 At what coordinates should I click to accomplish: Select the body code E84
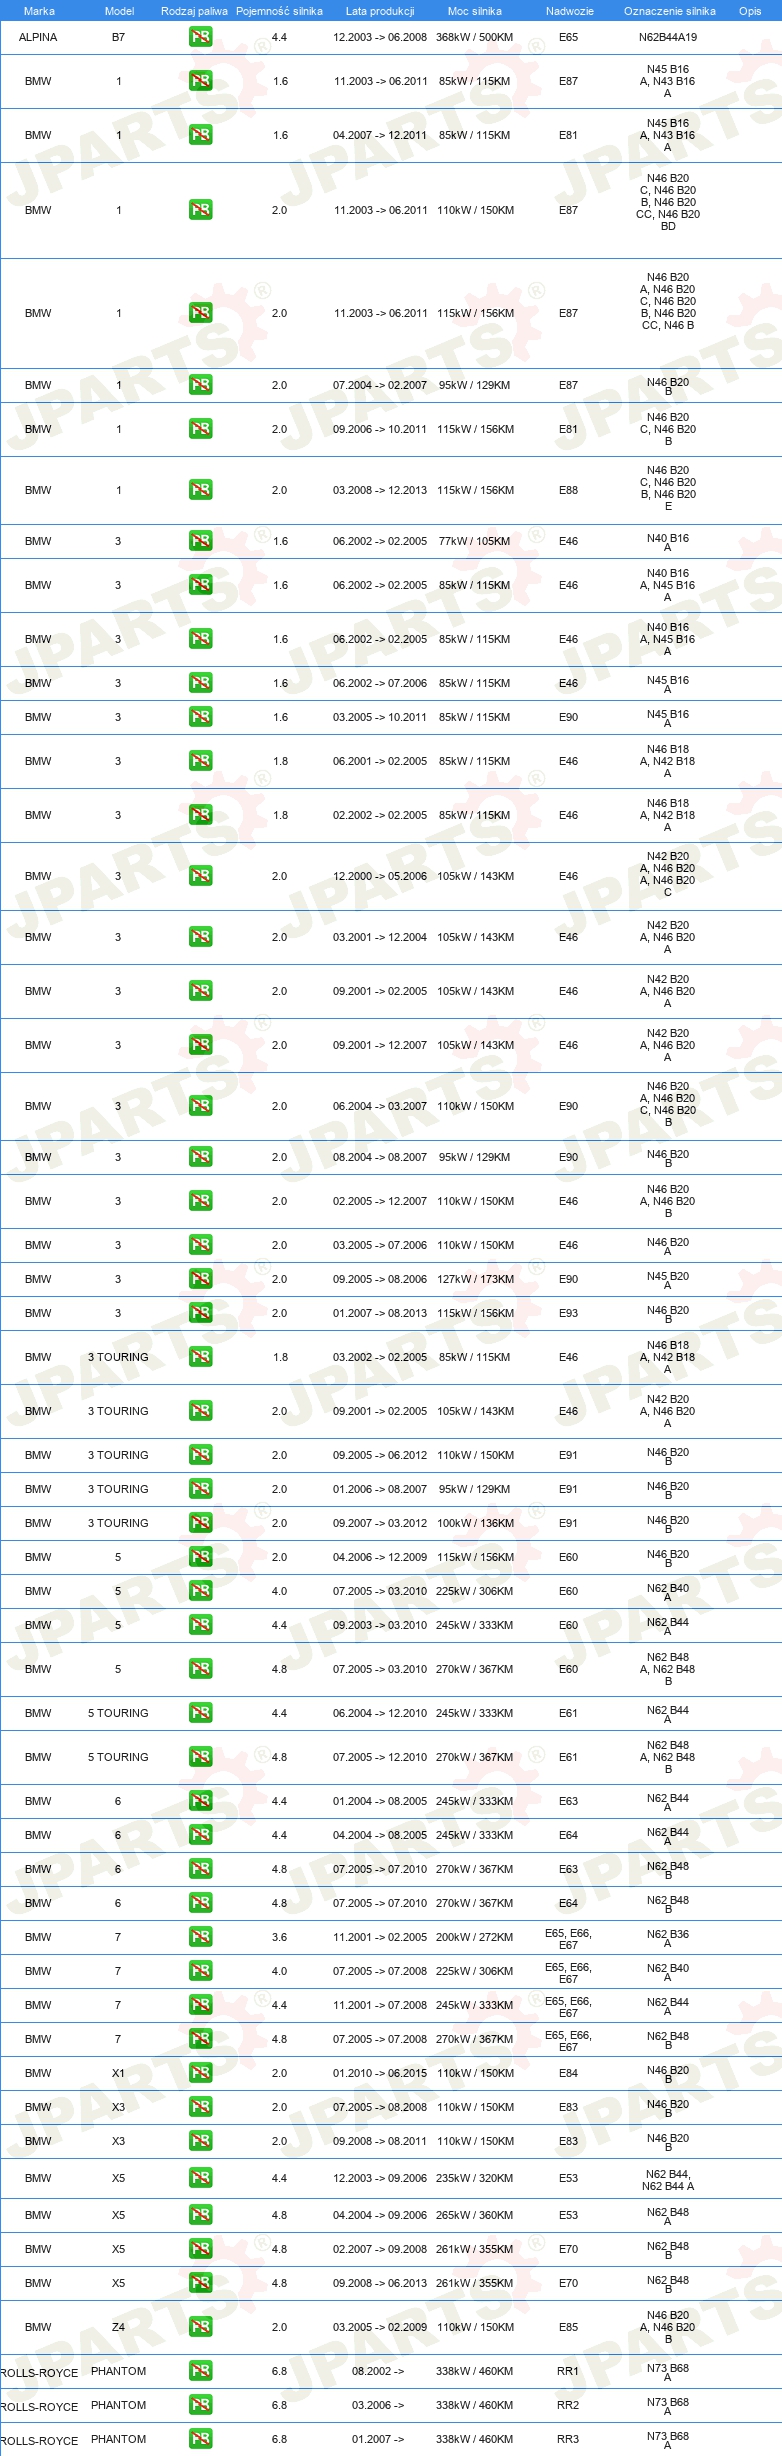click(x=568, y=2073)
